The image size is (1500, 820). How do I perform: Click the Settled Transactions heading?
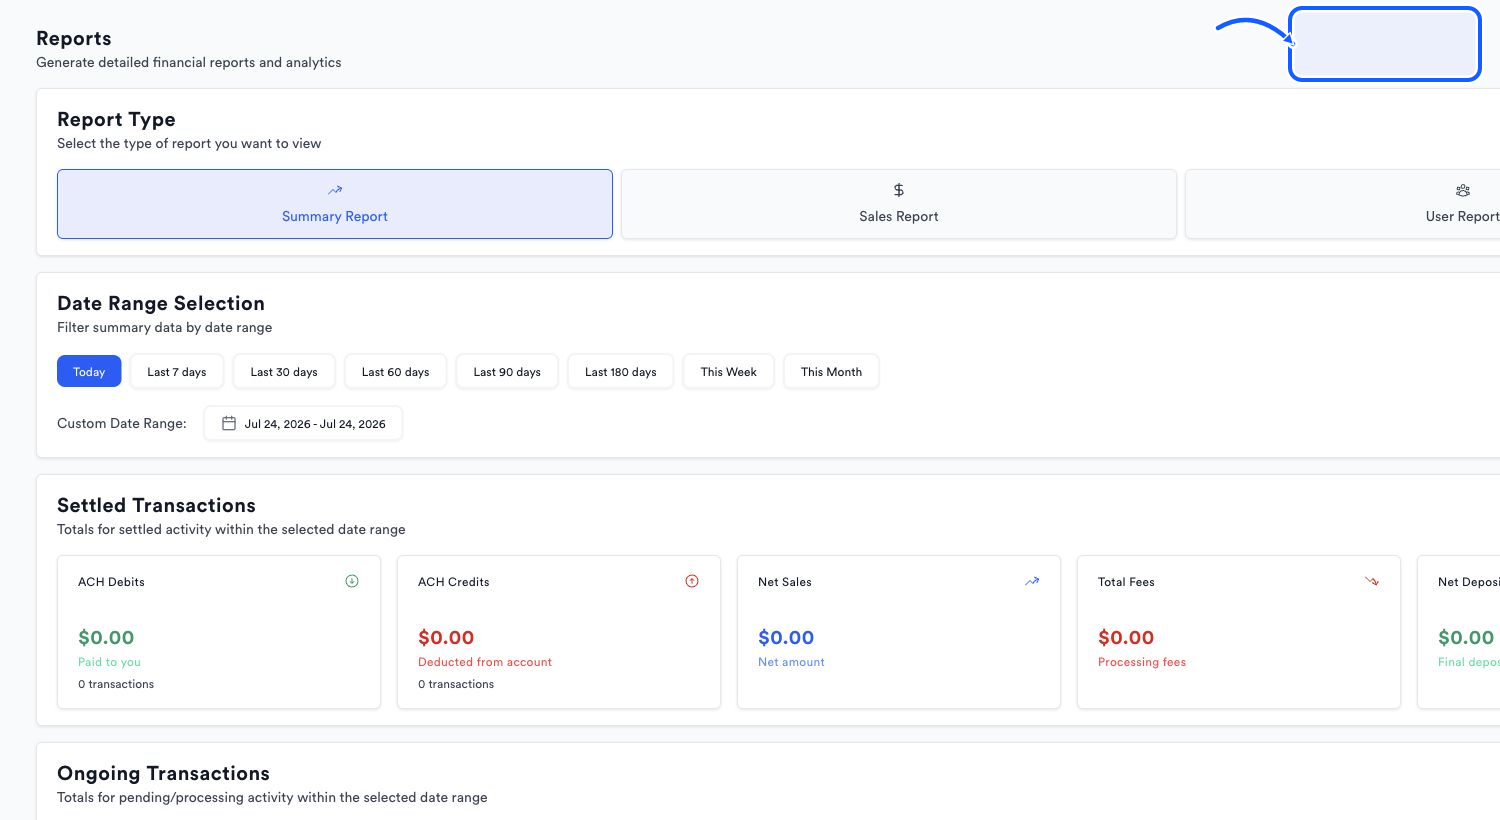point(156,505)
